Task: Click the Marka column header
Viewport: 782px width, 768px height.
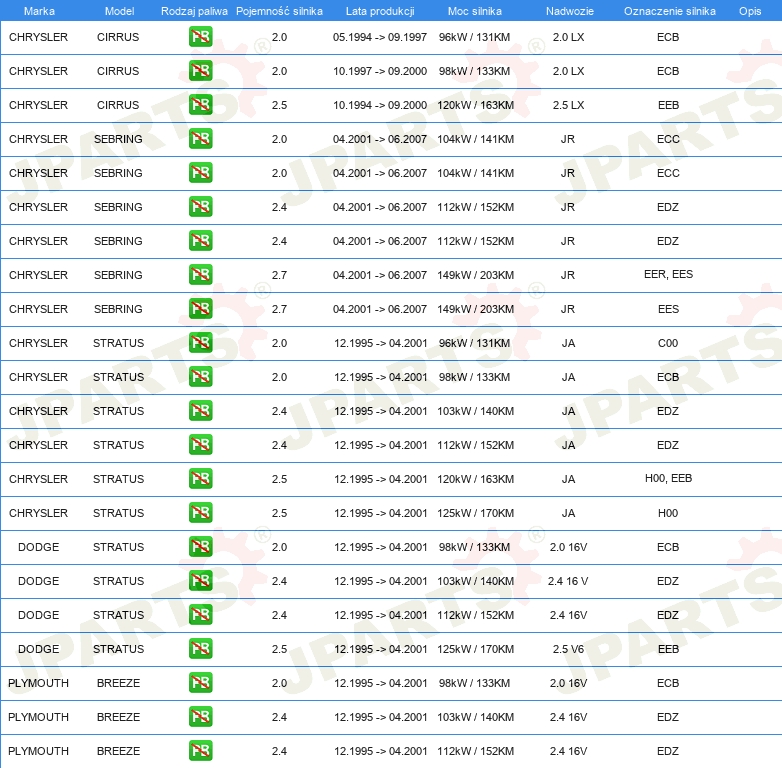Action: coord(38,11)
